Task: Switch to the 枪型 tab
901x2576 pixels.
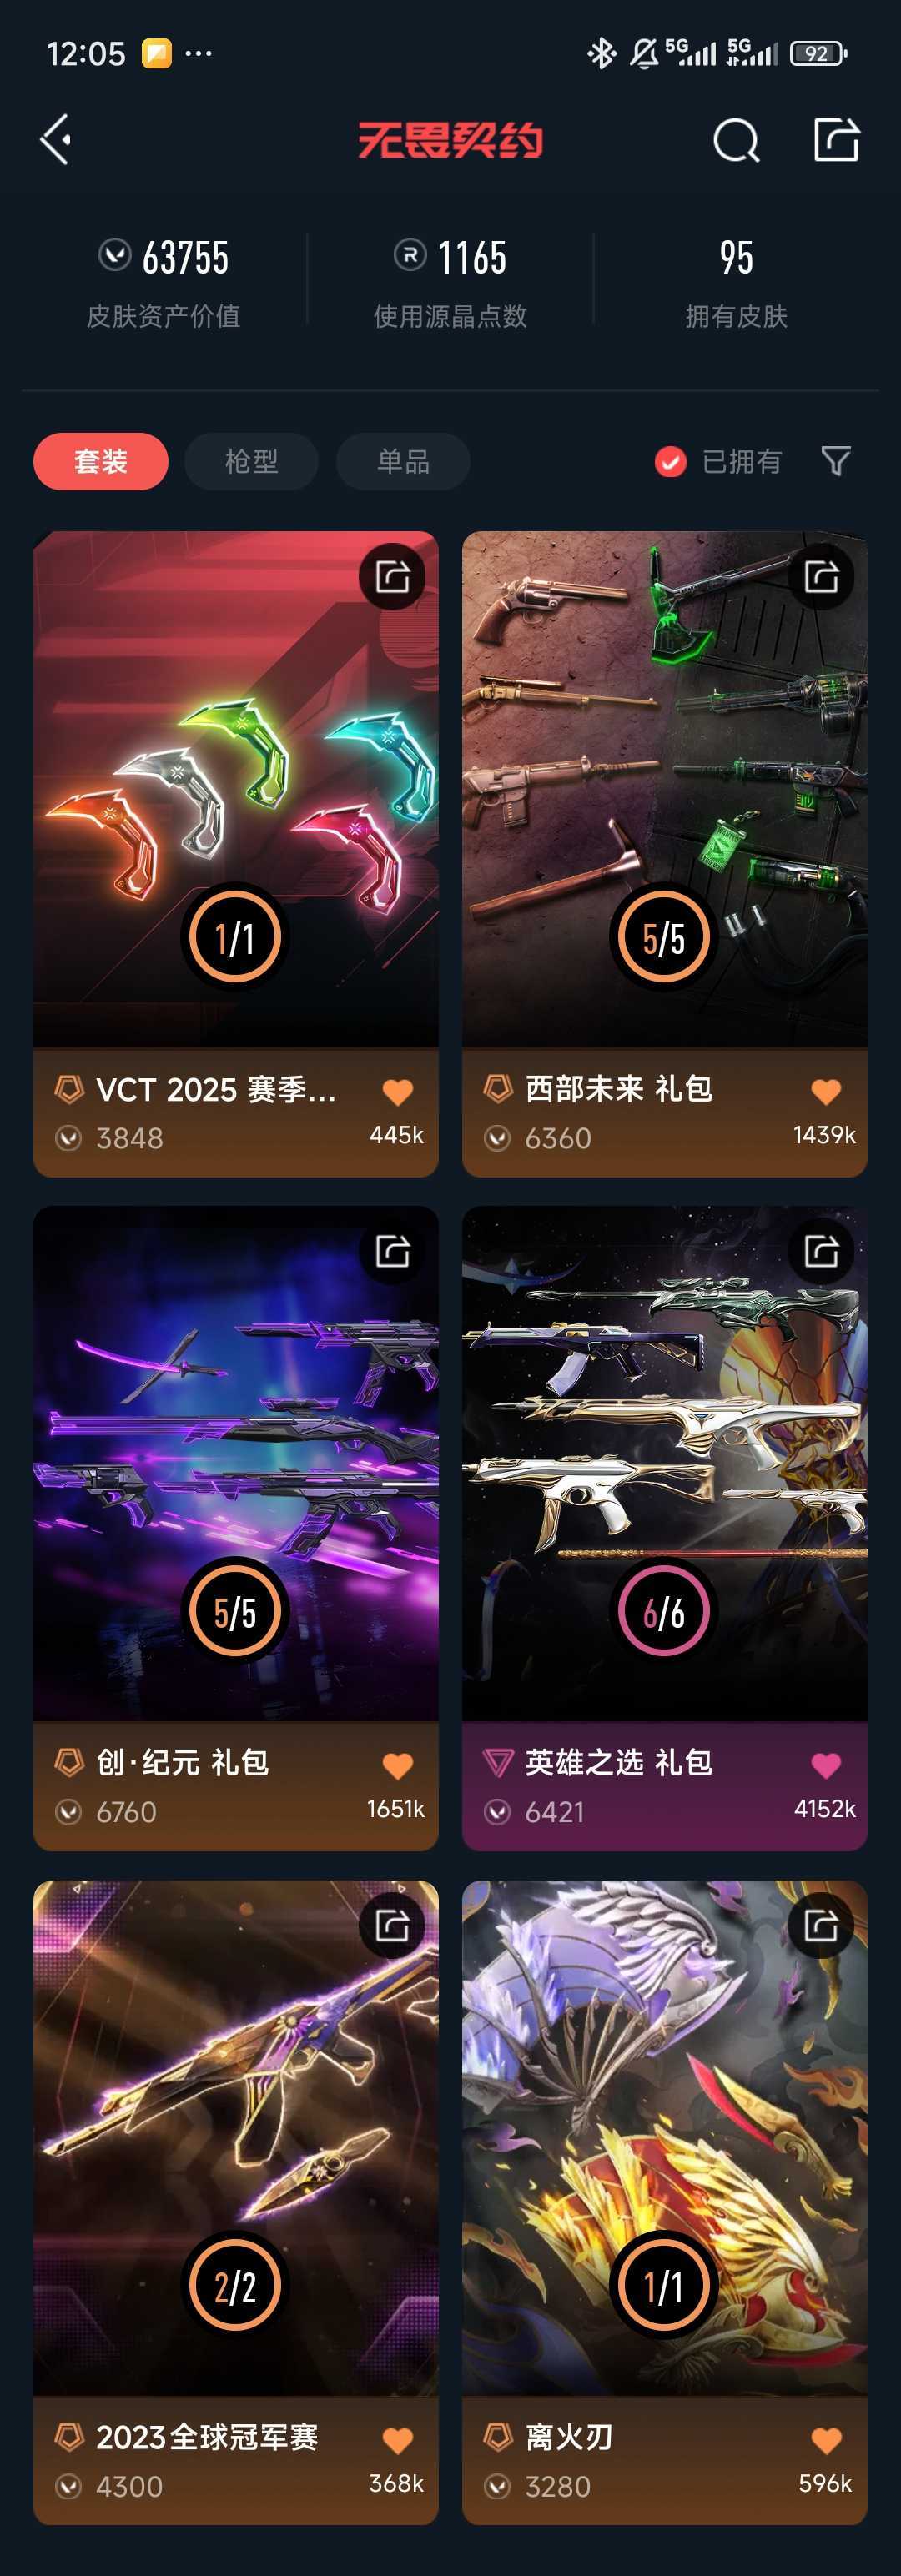Action: click(251, 461)
